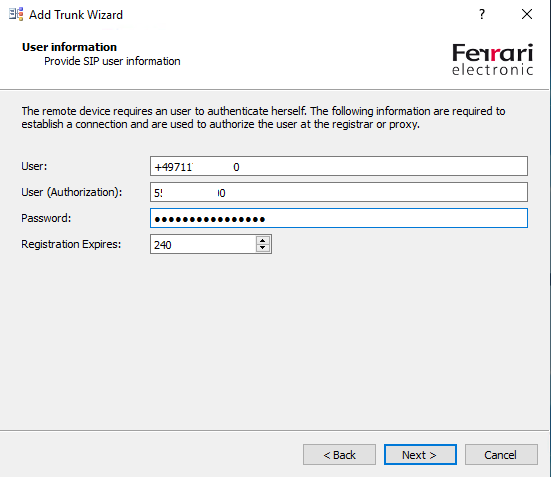551x477 pixels.
Task: Open help with the question mark button
Action: [x=482, y=14]
